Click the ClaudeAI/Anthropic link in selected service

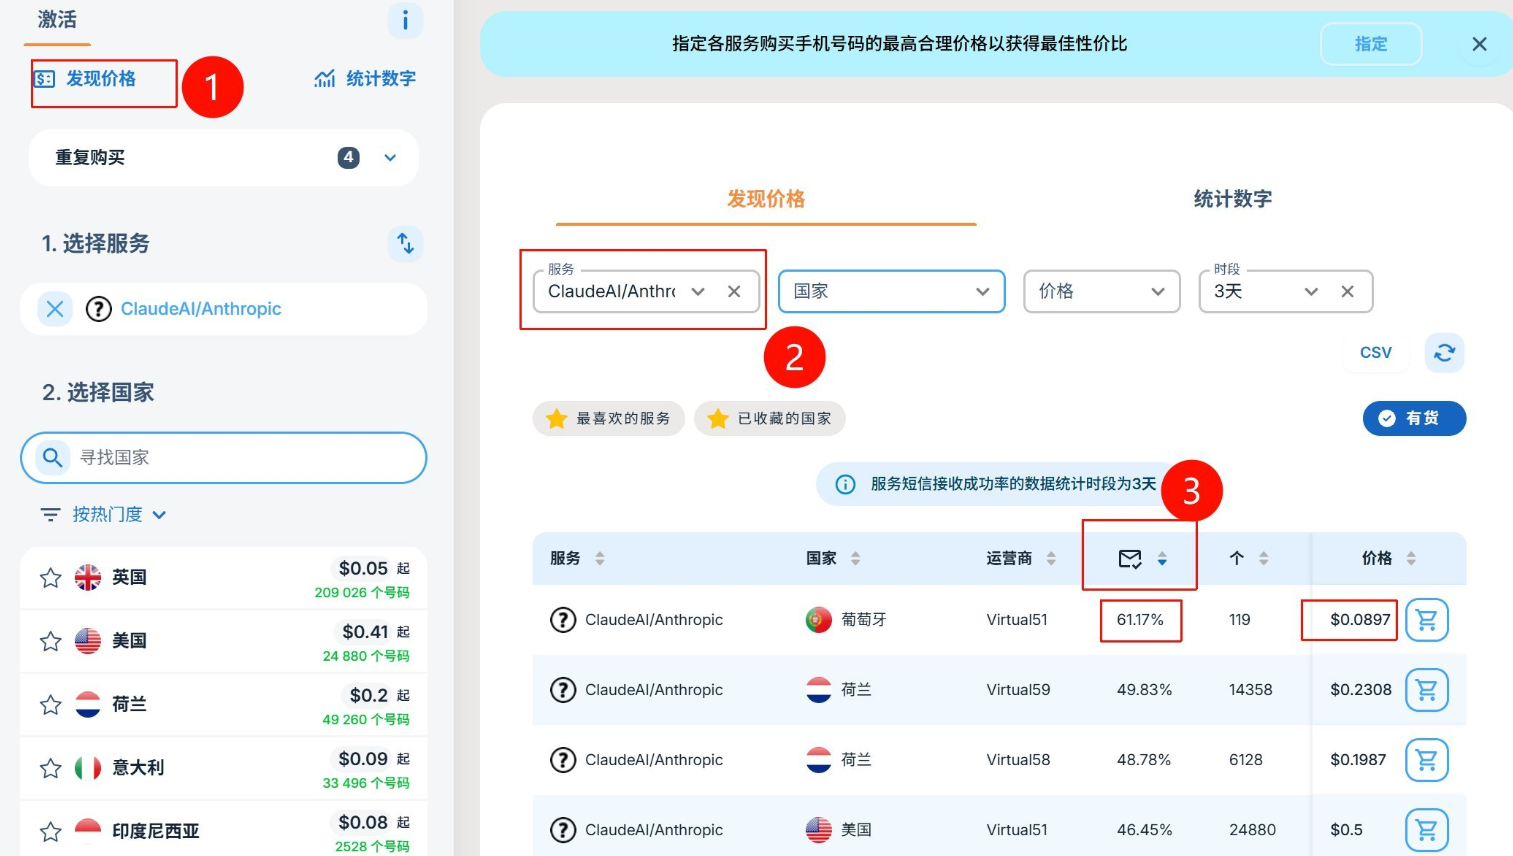[x=201, y=309]
